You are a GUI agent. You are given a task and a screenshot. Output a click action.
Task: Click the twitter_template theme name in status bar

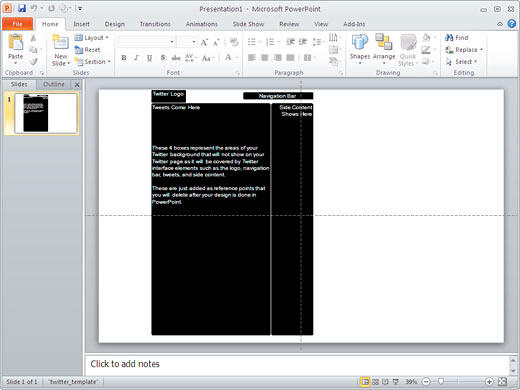[73, 382]
